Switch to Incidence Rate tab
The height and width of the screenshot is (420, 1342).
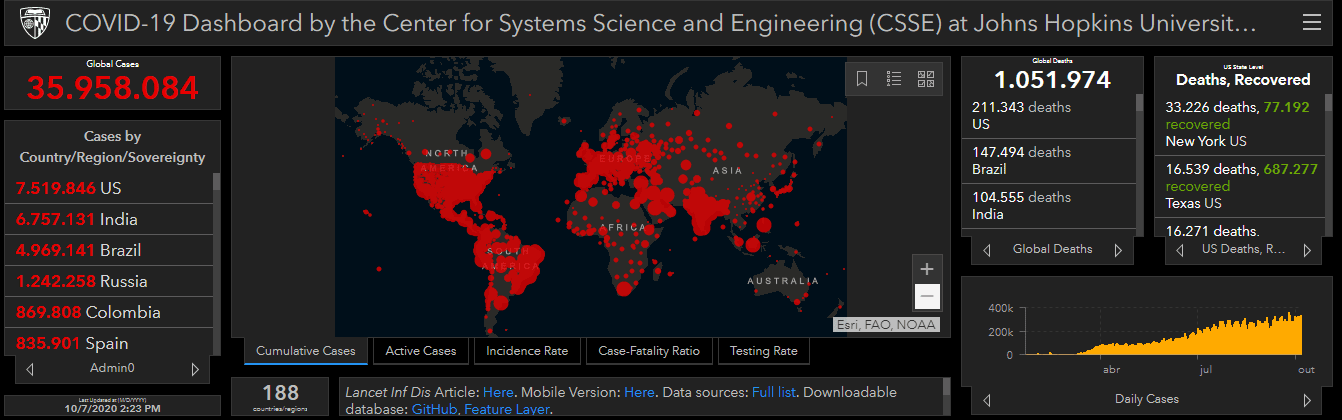527,351
